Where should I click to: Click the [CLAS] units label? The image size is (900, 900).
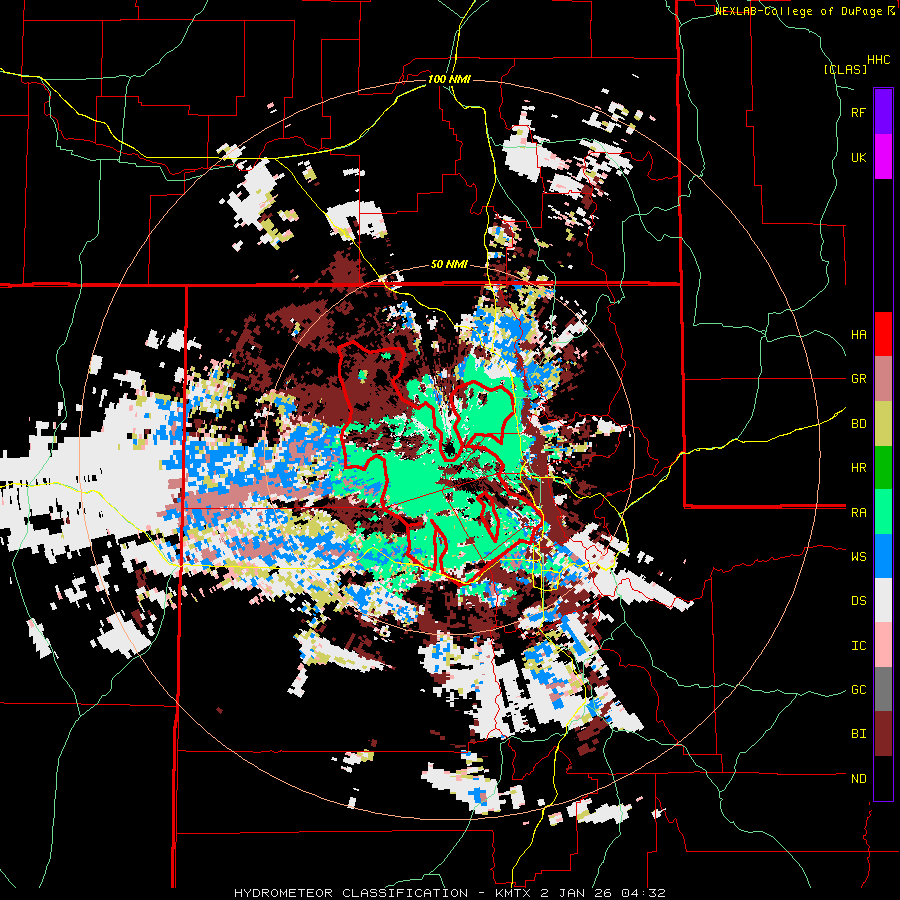click(845, 70)
